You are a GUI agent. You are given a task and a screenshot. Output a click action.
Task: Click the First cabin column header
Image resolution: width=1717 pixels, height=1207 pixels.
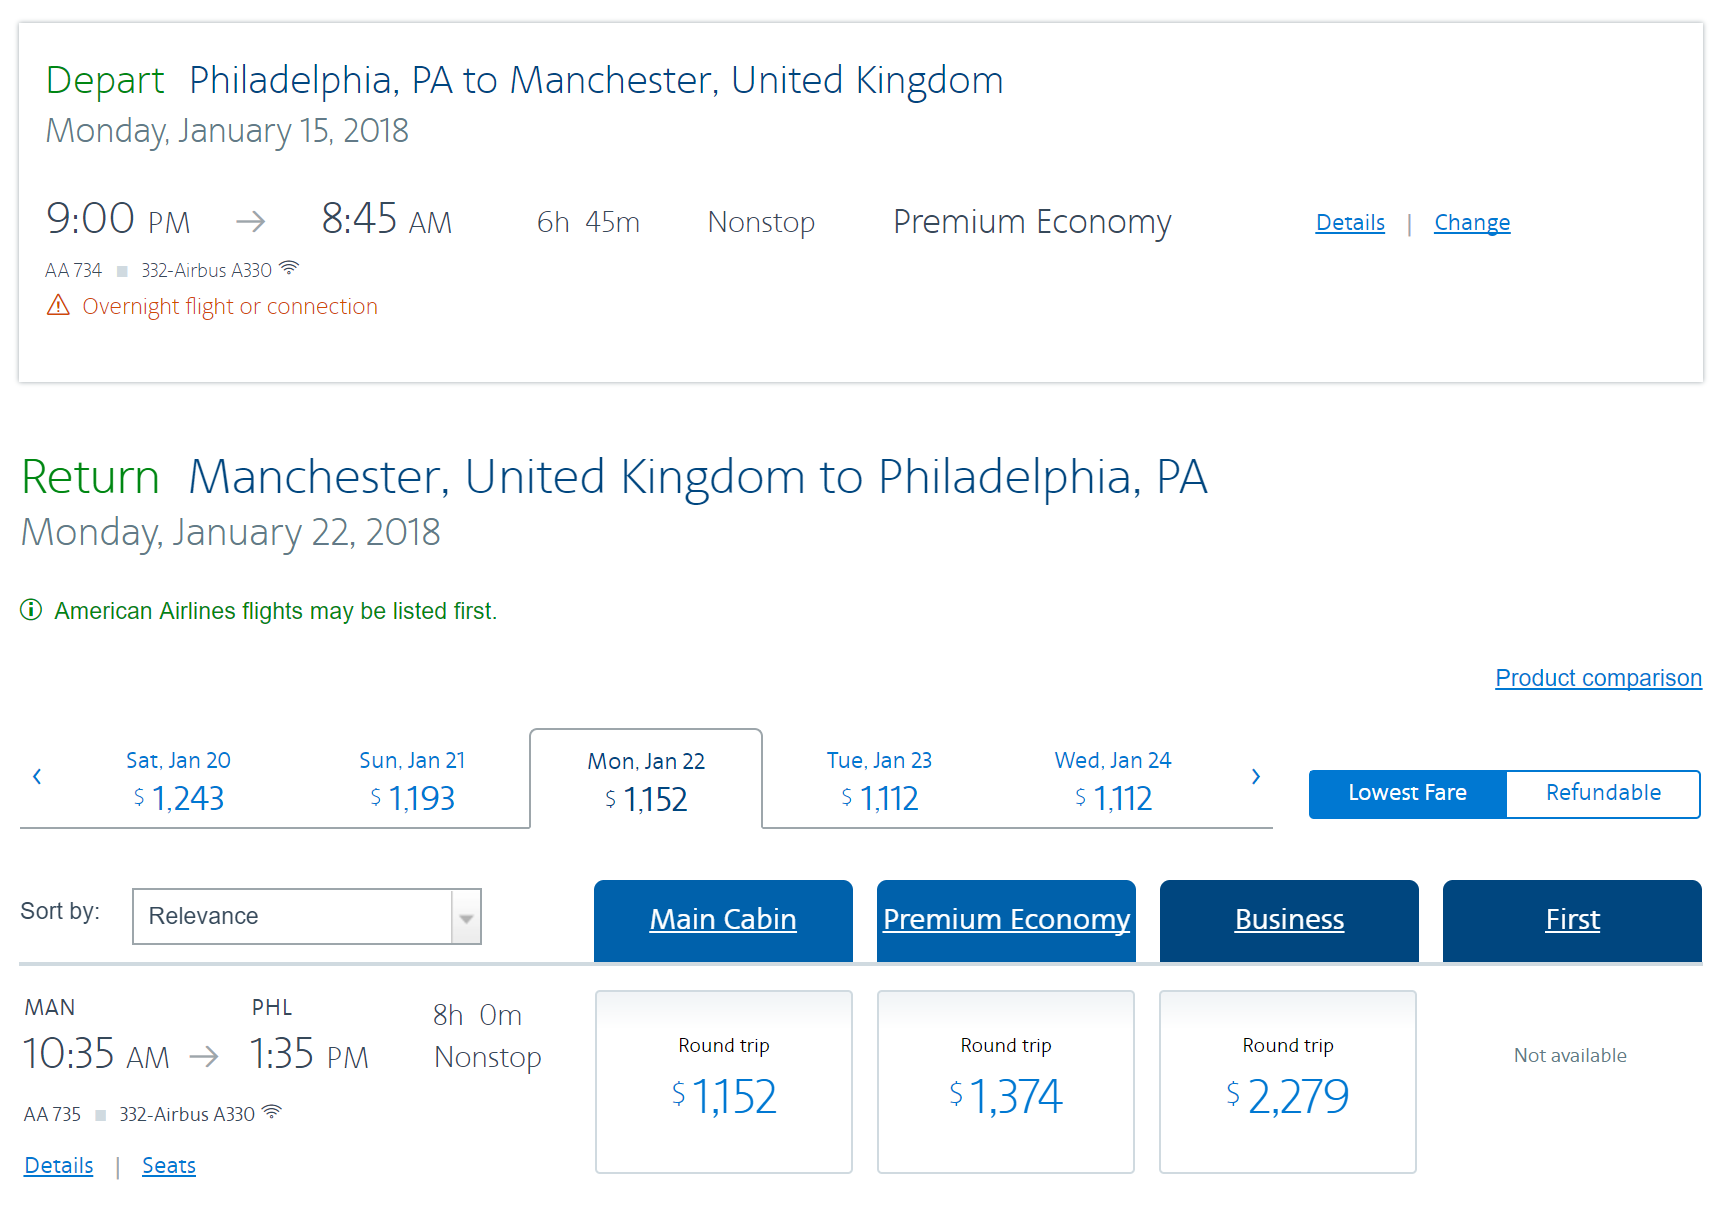pyautogui.click(x=1571, y=920)
